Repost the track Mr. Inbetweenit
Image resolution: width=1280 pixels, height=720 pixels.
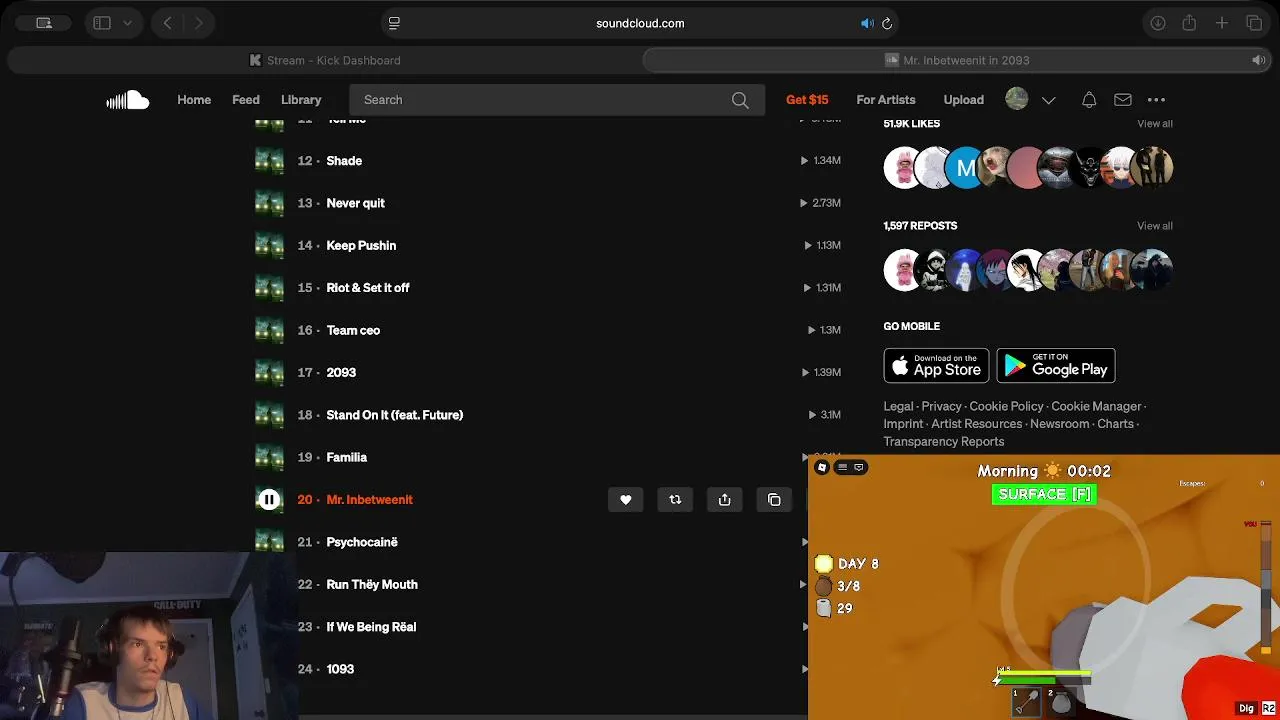click(x=675, y=500)
